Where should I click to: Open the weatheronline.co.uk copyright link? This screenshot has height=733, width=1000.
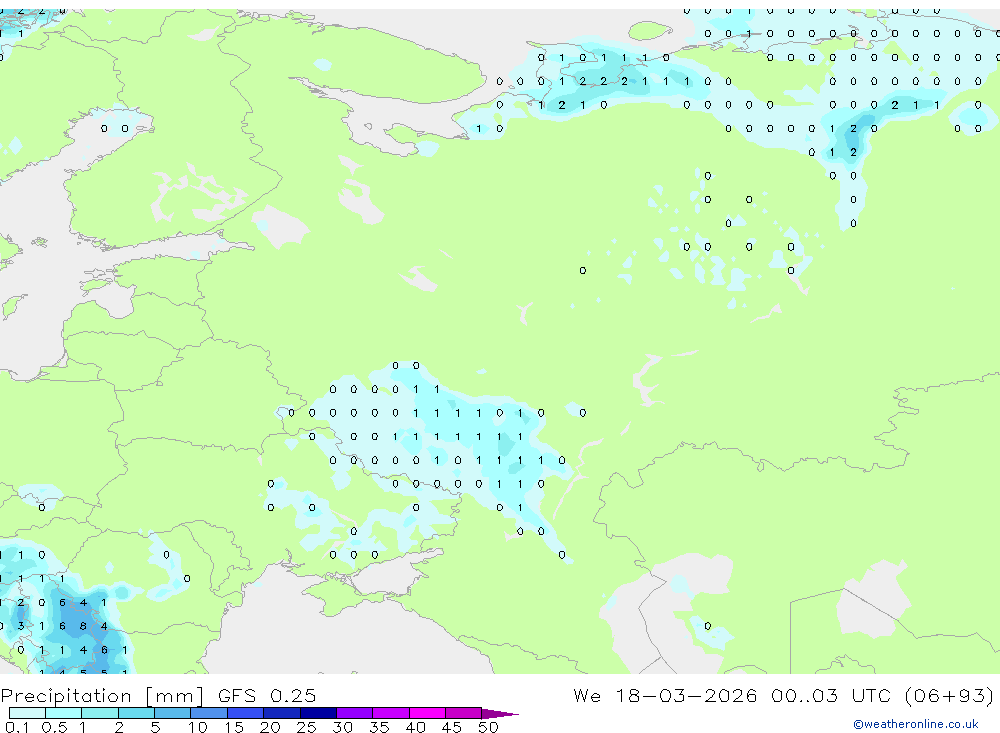click(915, 724)
